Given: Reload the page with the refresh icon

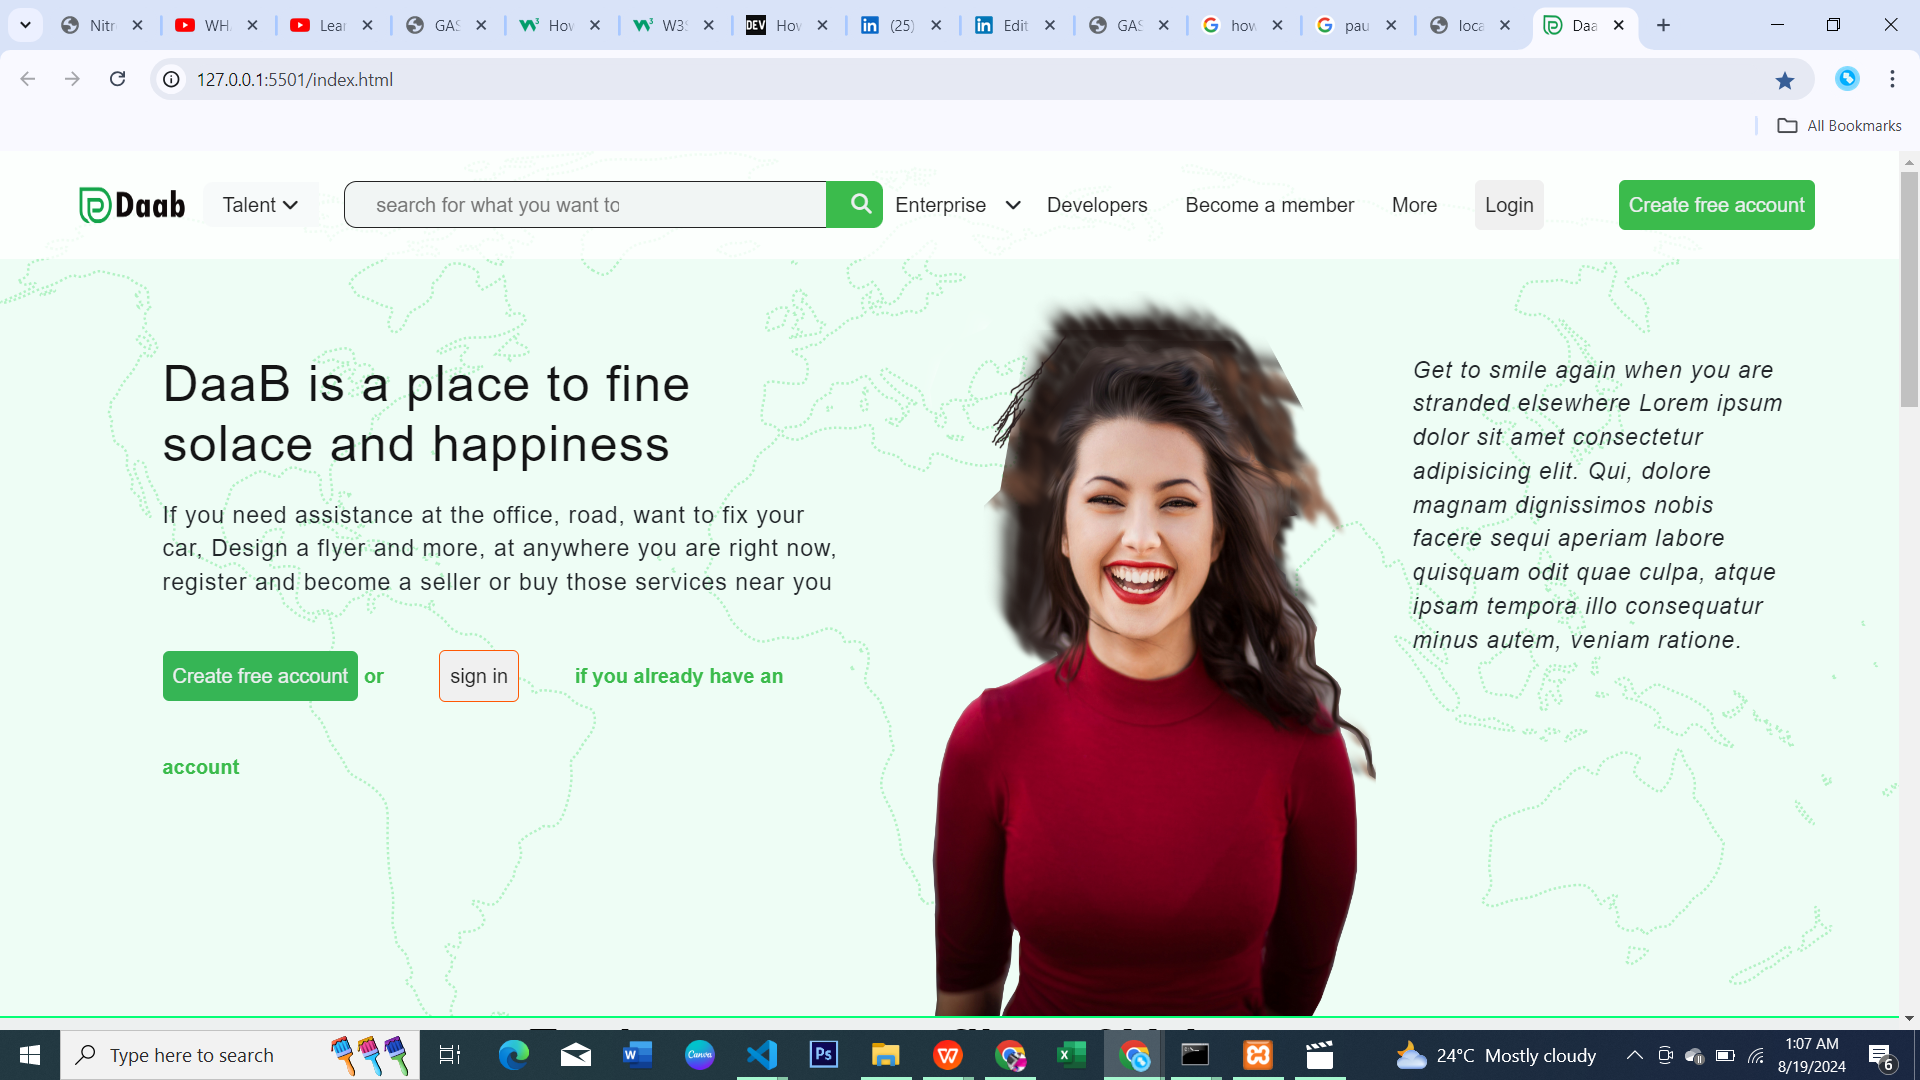Looking at the screenshot, I should pyautogui.click(x=118, y=79).
